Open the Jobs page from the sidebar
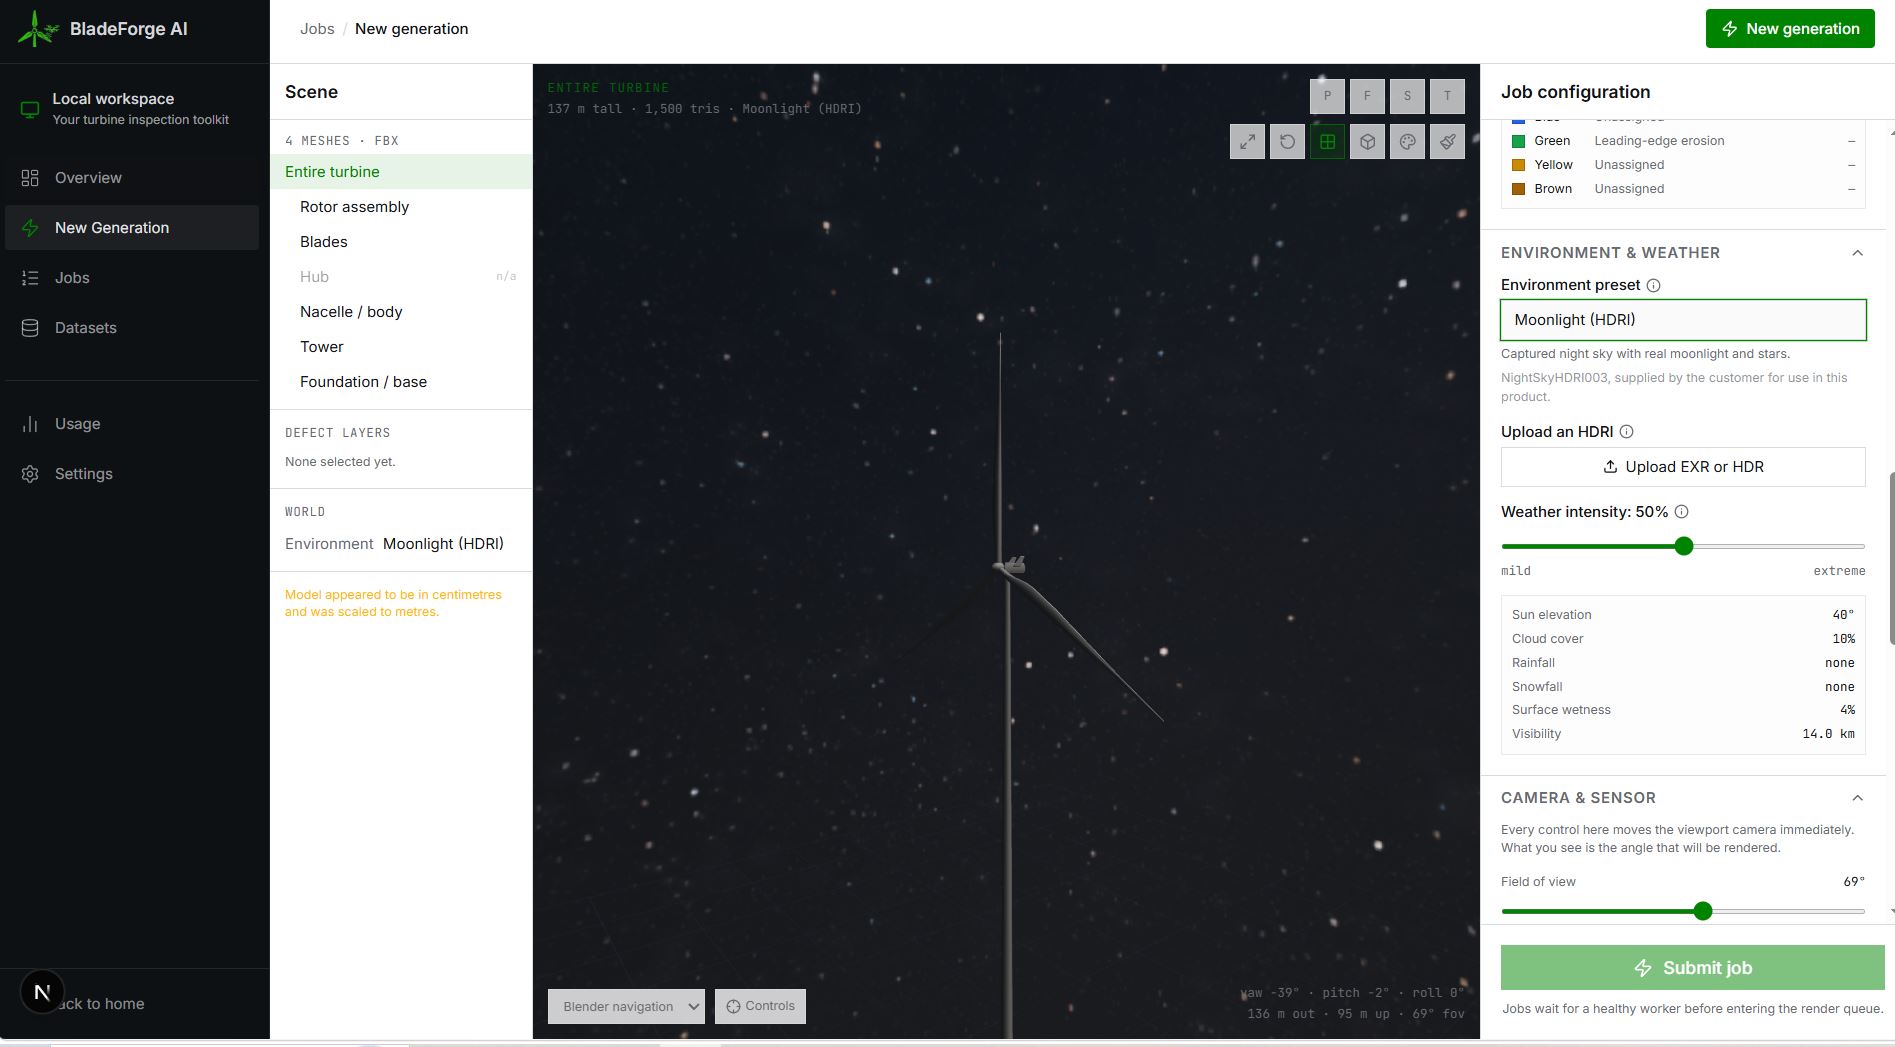 tap(132, 278)
